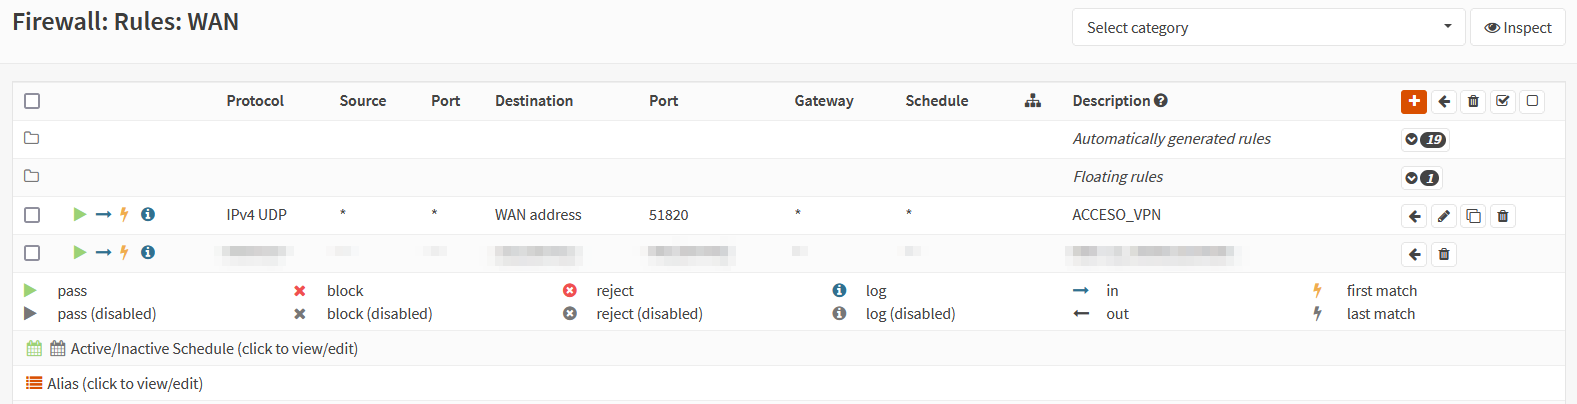The image size is (1577, 404).
Task: Click the Alias view/edit link
Action: 125,384
